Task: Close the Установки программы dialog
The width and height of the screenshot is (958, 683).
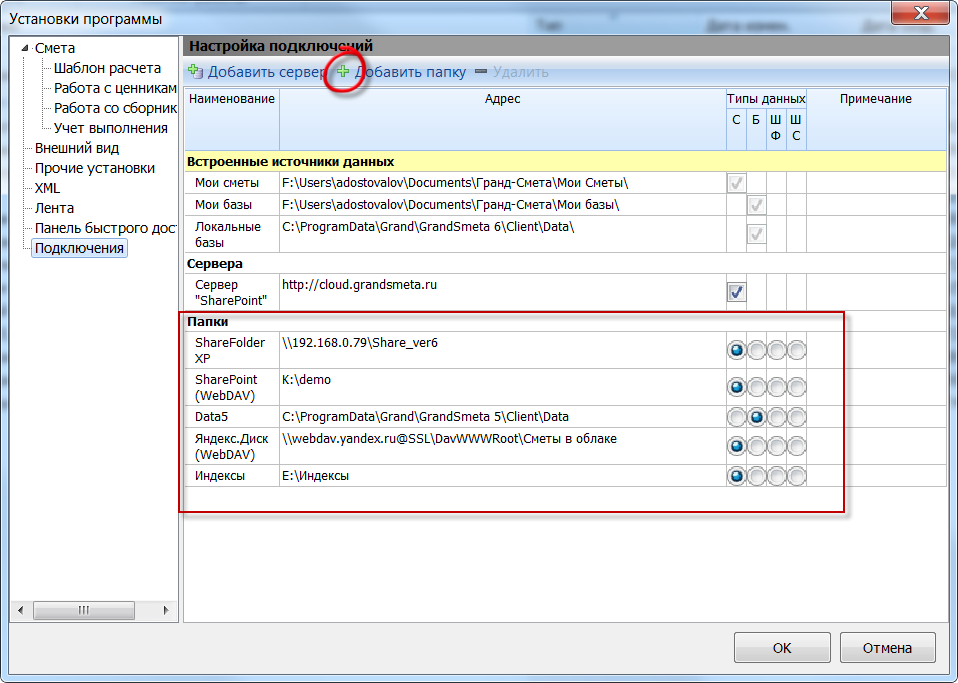Action: (921, 12)
